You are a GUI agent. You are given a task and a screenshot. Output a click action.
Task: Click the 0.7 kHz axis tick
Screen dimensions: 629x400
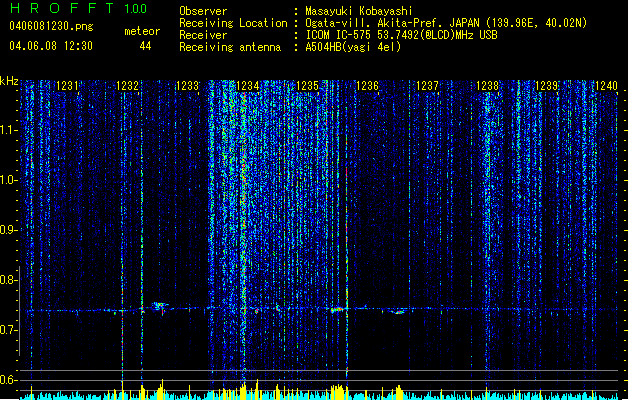8,330
